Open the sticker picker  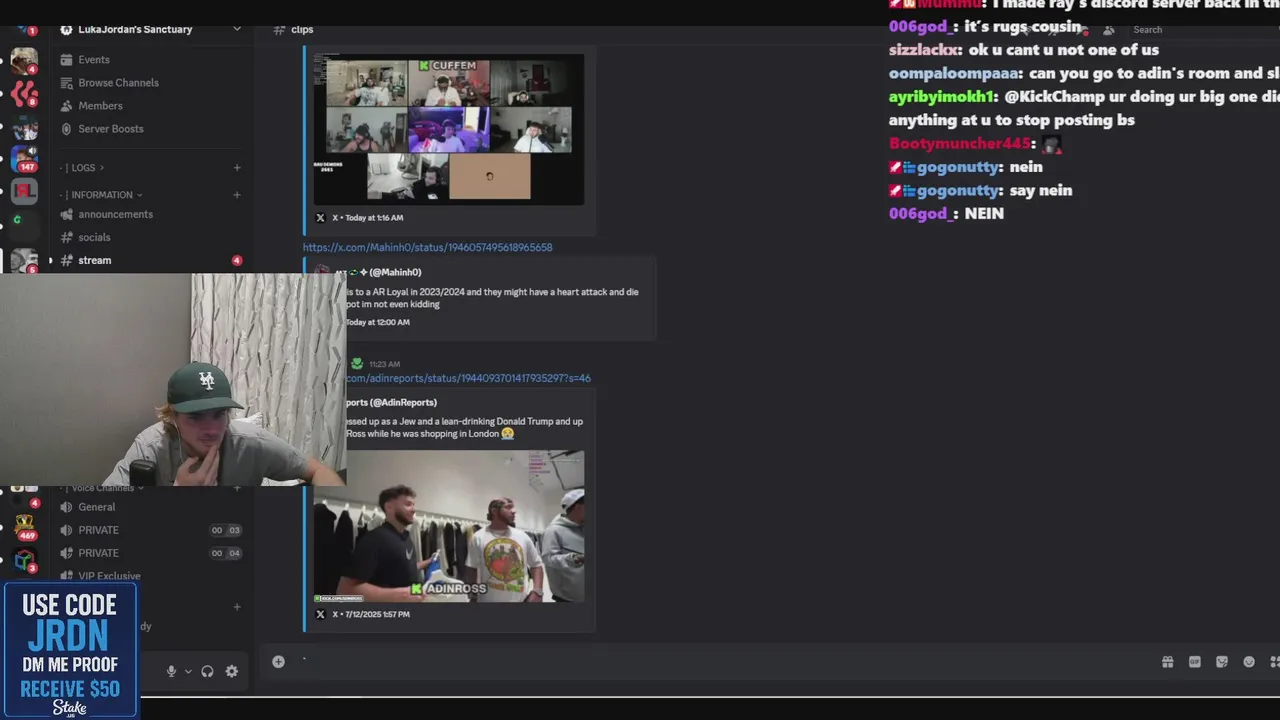point(1221,662)
